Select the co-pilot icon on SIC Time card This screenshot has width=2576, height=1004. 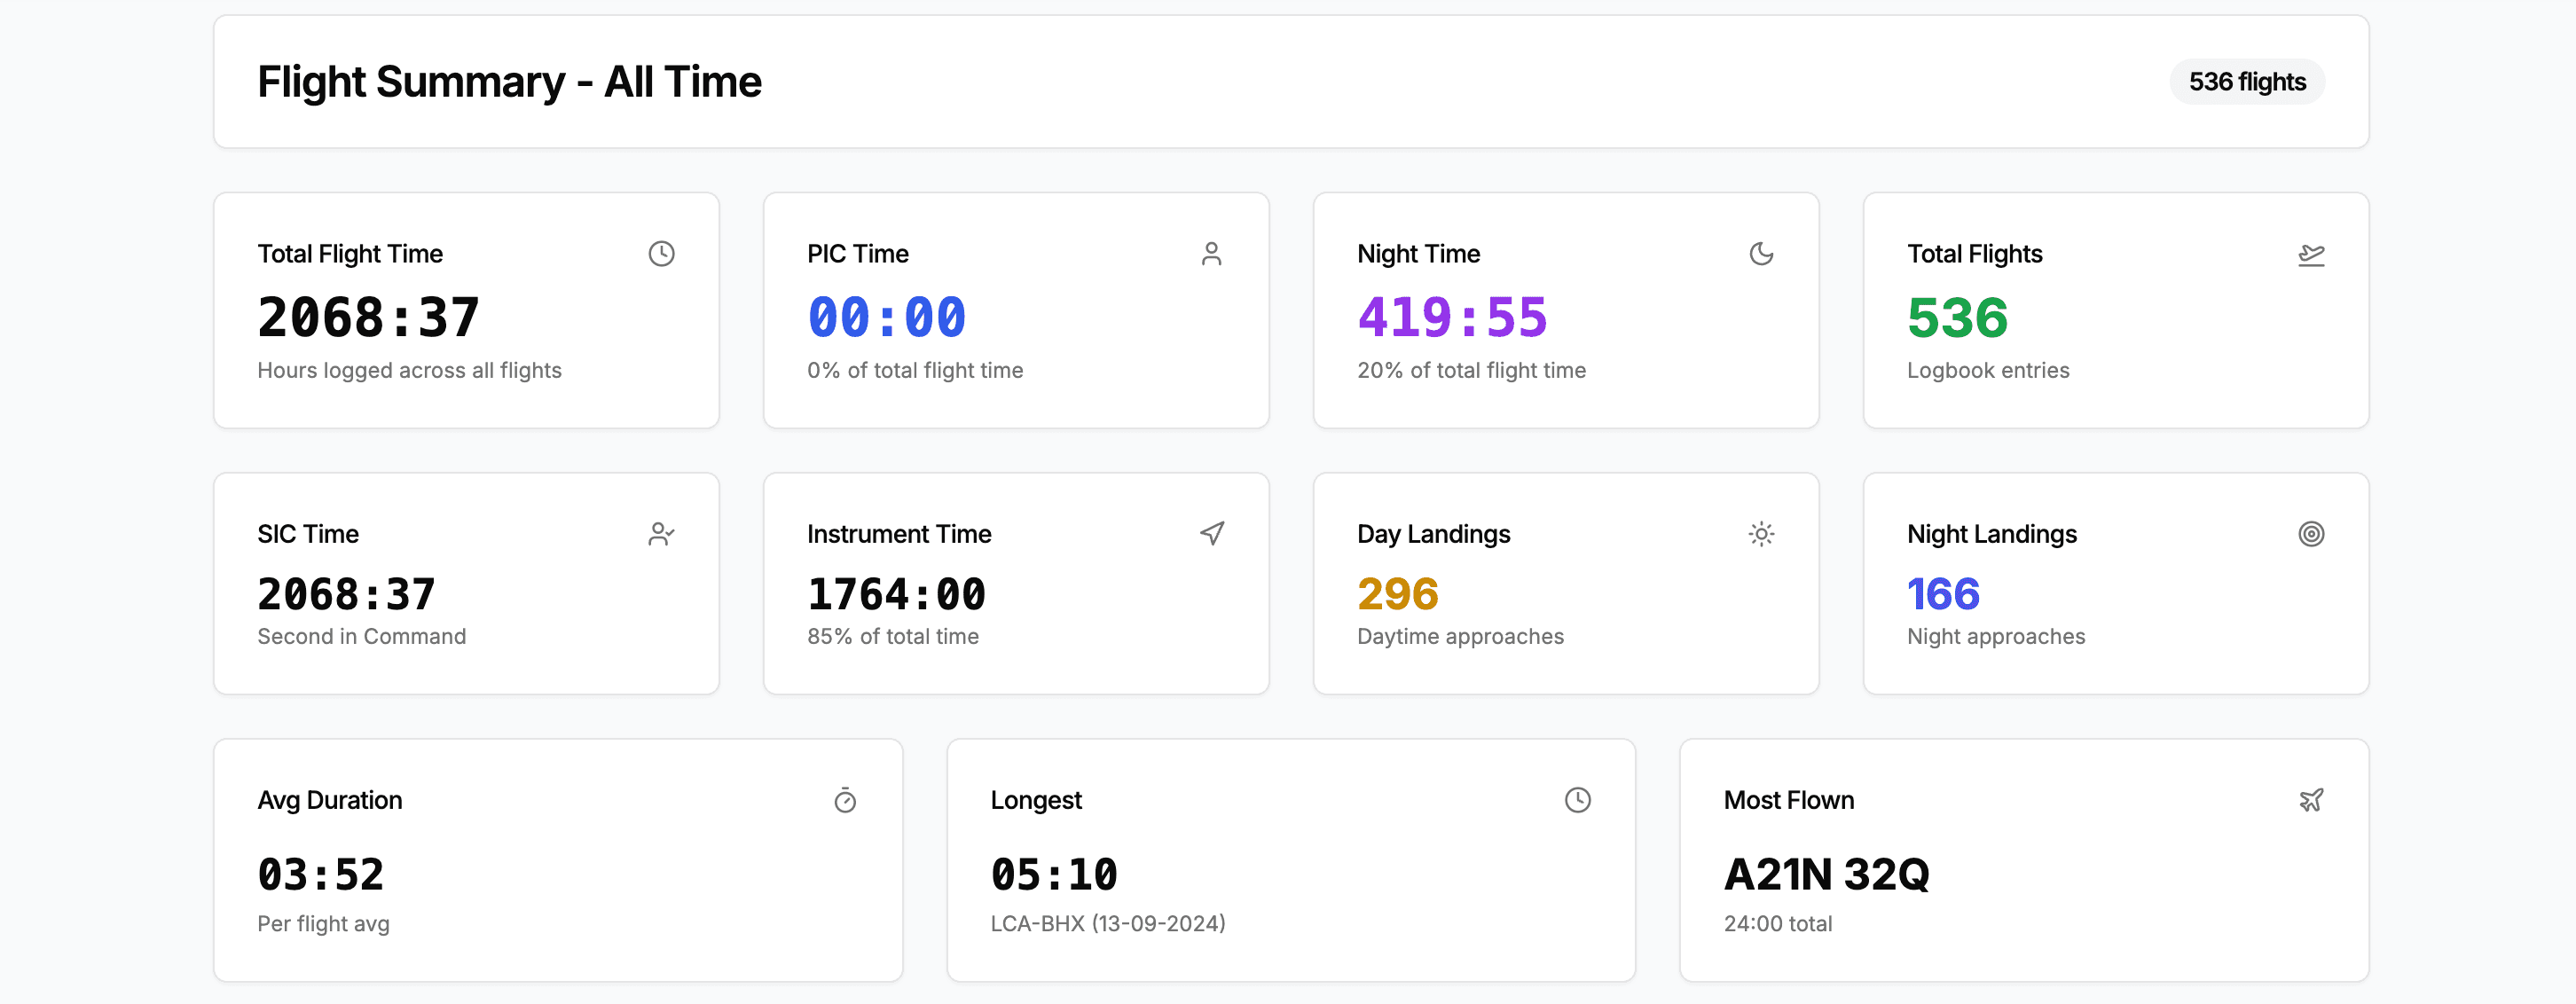click(661, 534)
